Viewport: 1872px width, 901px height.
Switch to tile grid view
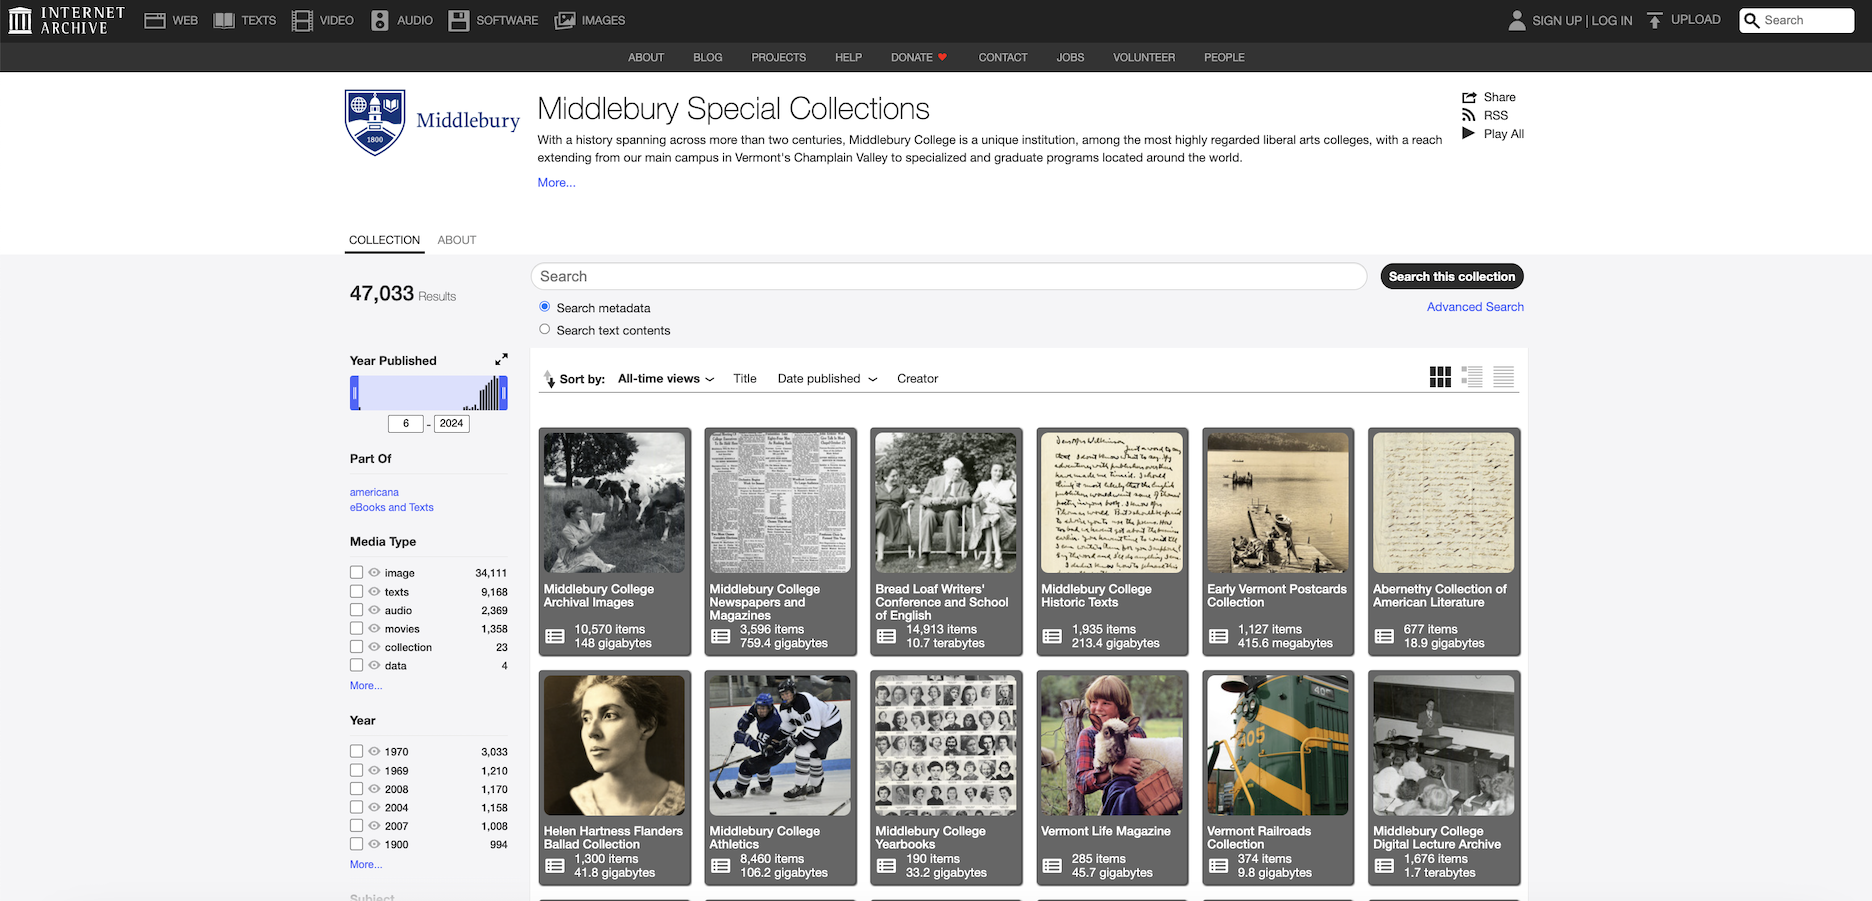pos(1440,377)
